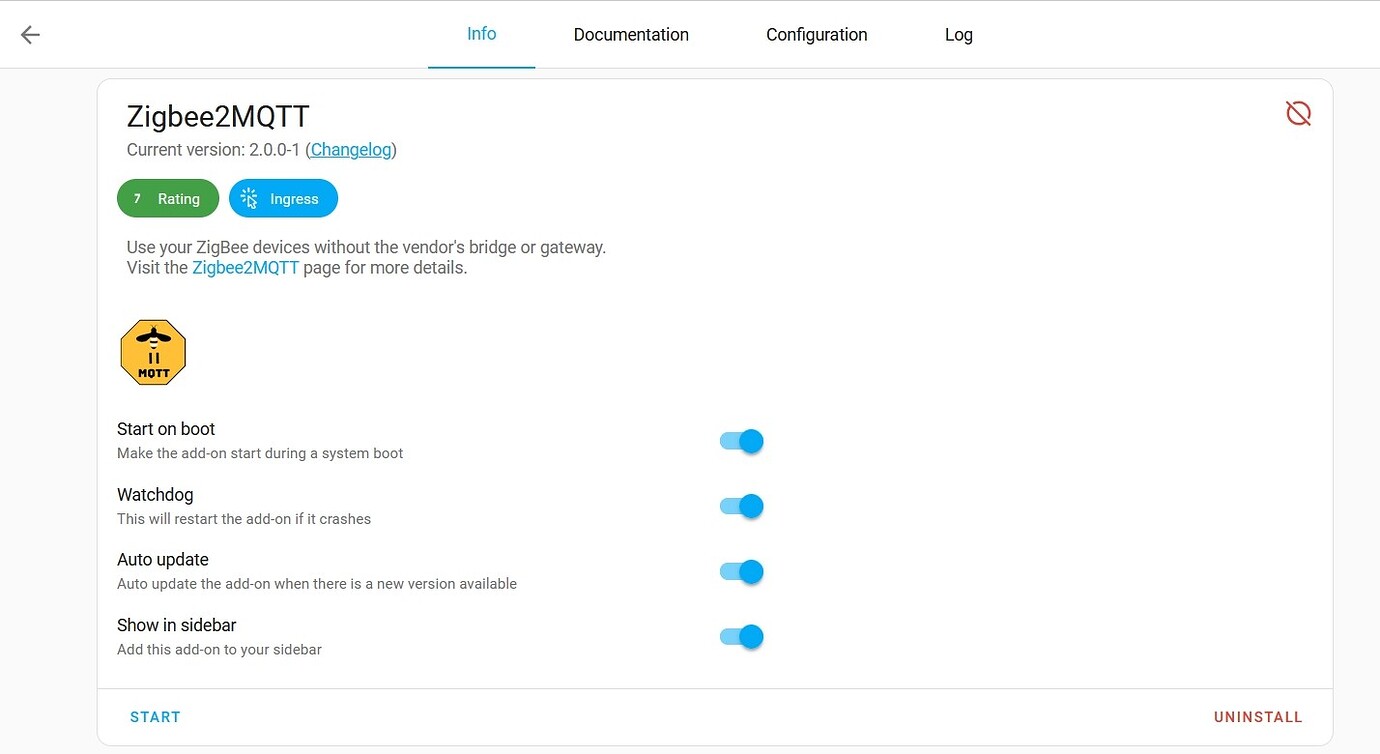Start the Zigbee2MQTT add-on
The image size is (1380, 754).
point(154,716)
